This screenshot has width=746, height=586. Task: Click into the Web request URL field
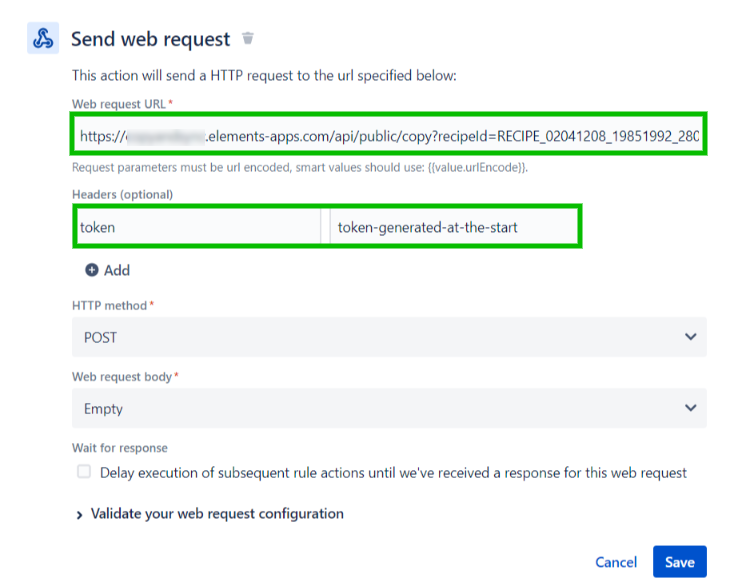[388, 135]
